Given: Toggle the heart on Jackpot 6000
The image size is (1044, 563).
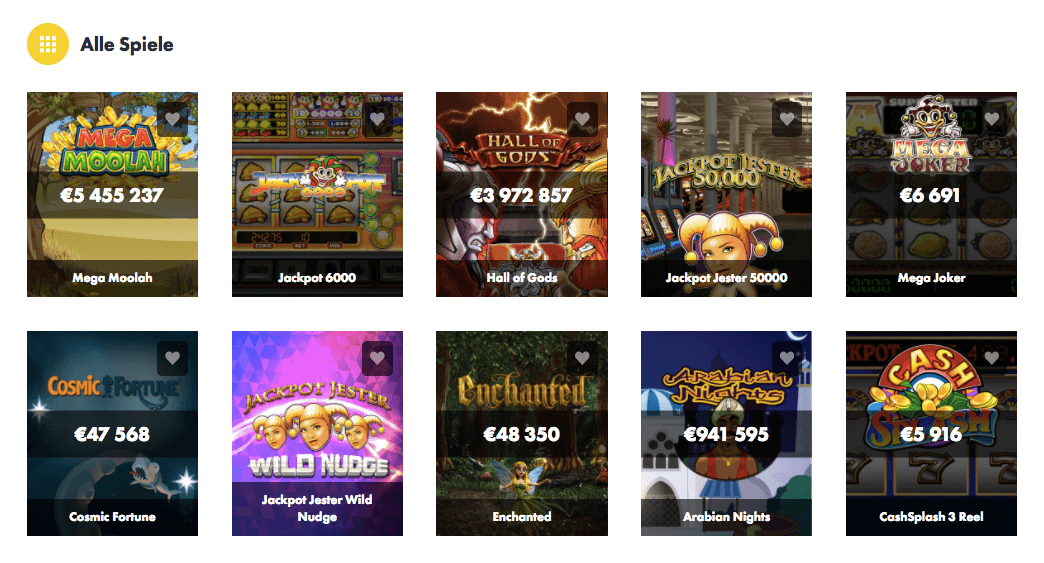Looking at the screenshot, I should click(378, 119).
